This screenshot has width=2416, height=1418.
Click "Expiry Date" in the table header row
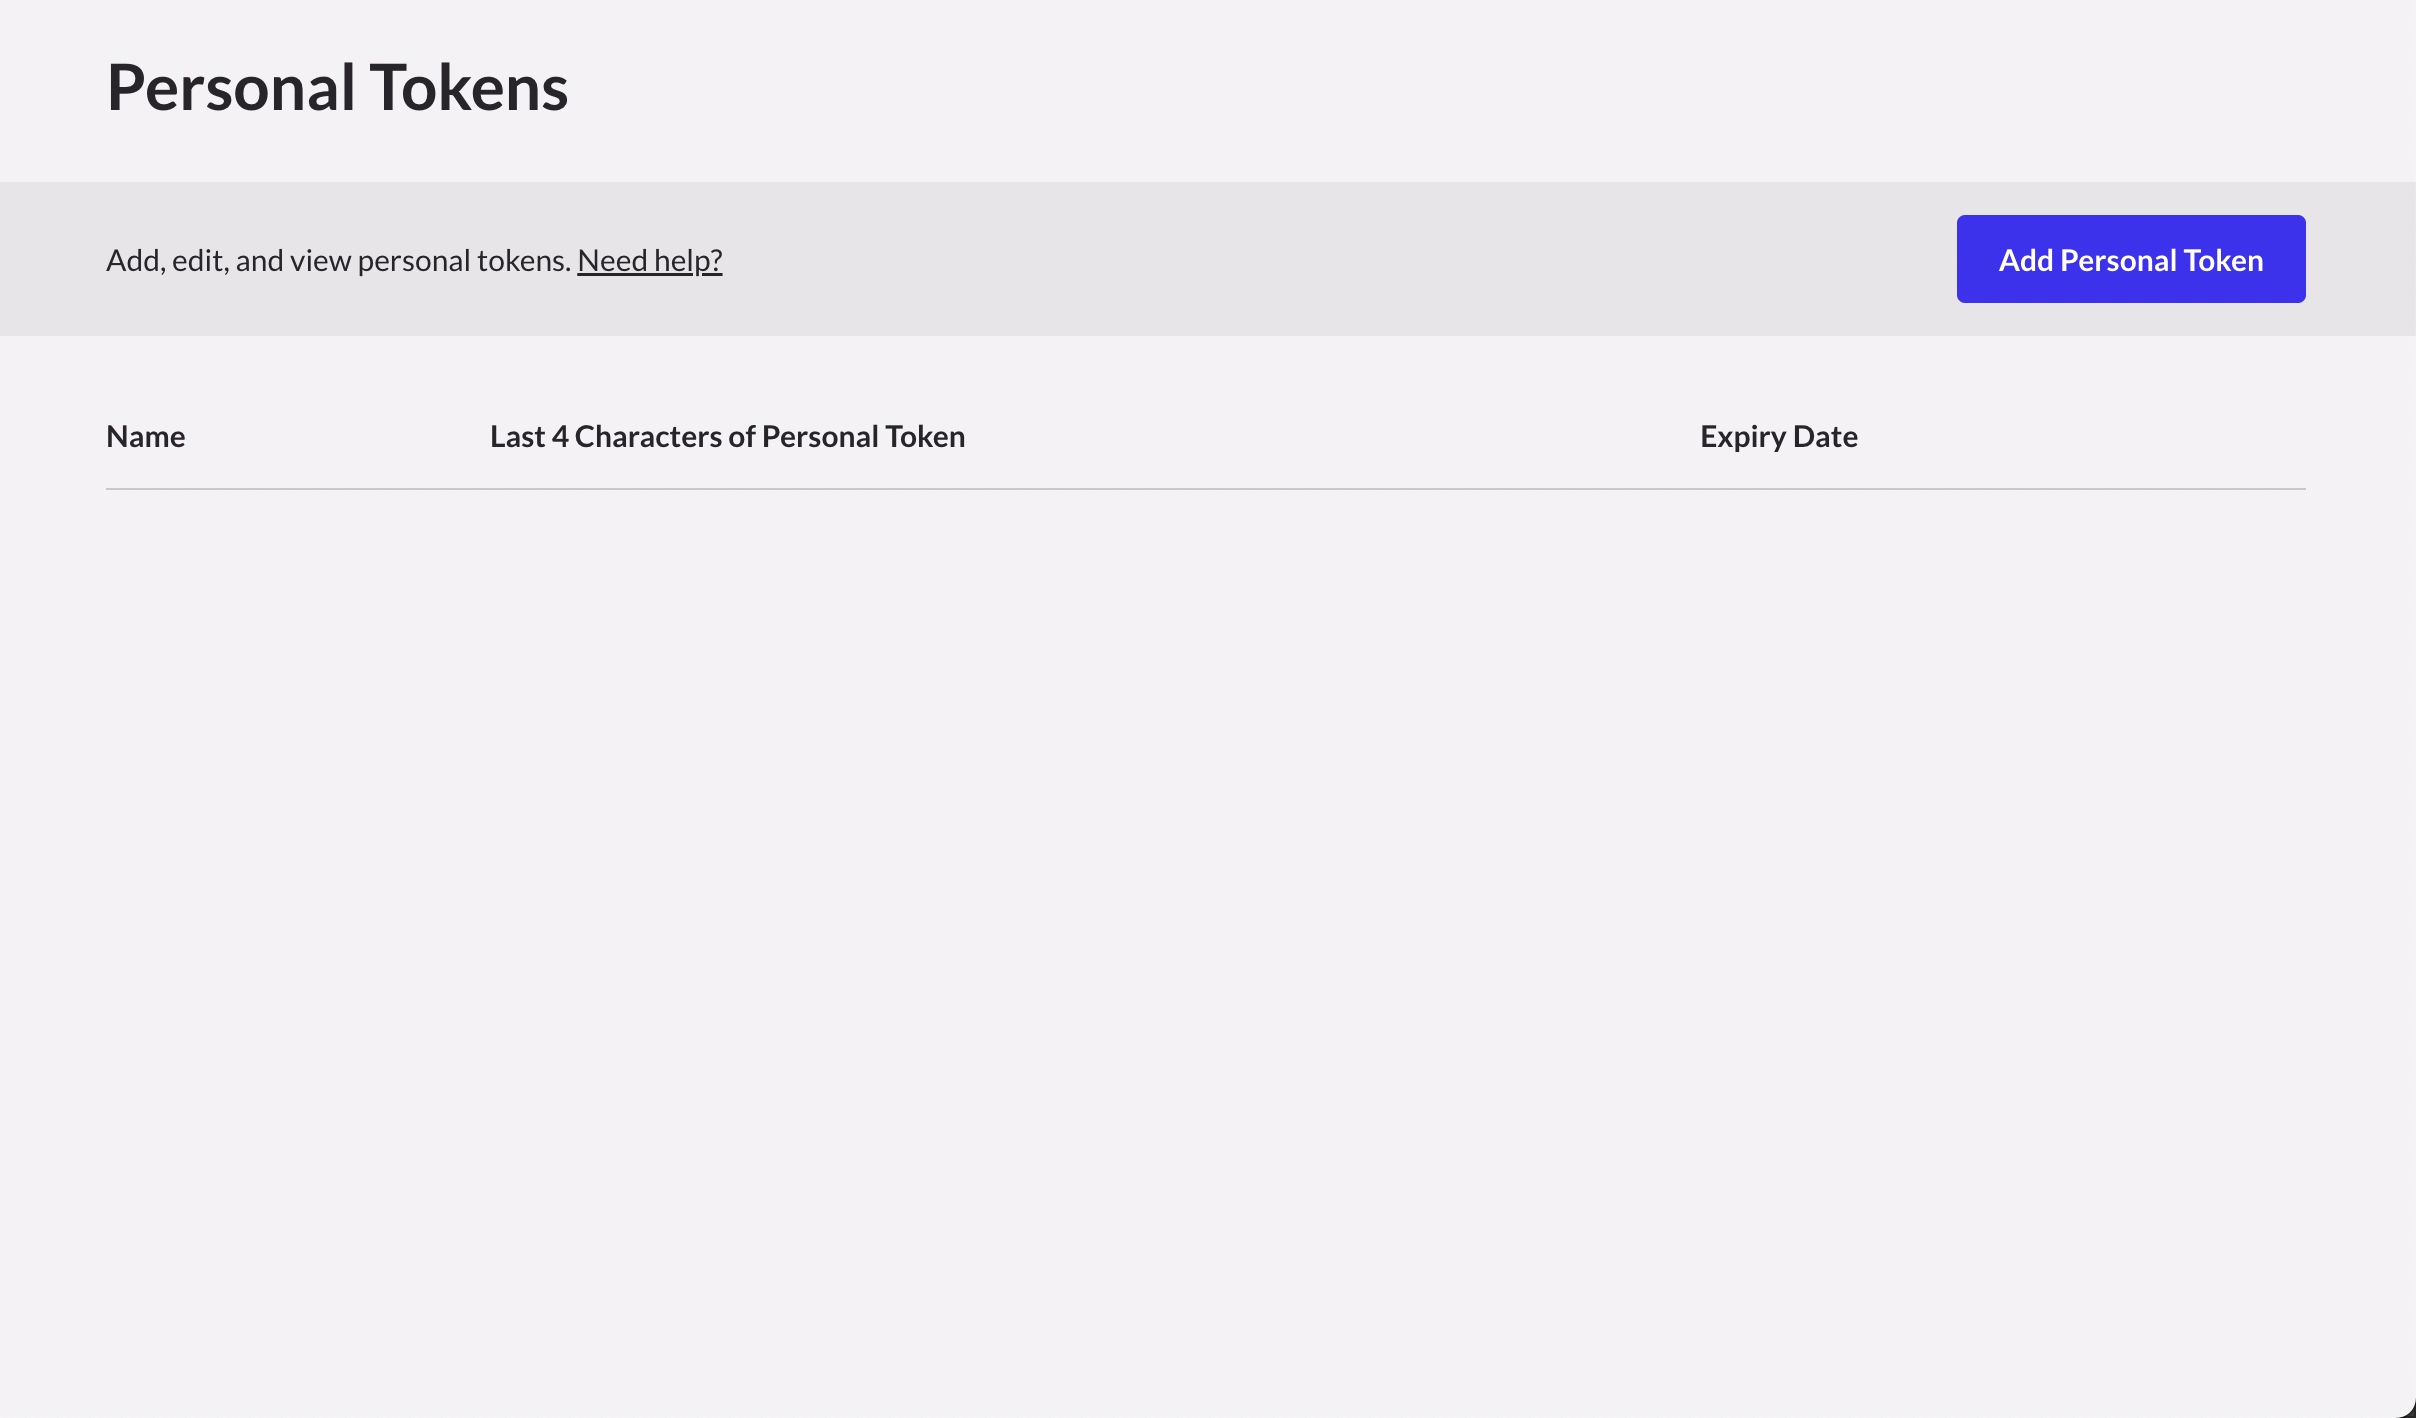[x=1778, y=436]
